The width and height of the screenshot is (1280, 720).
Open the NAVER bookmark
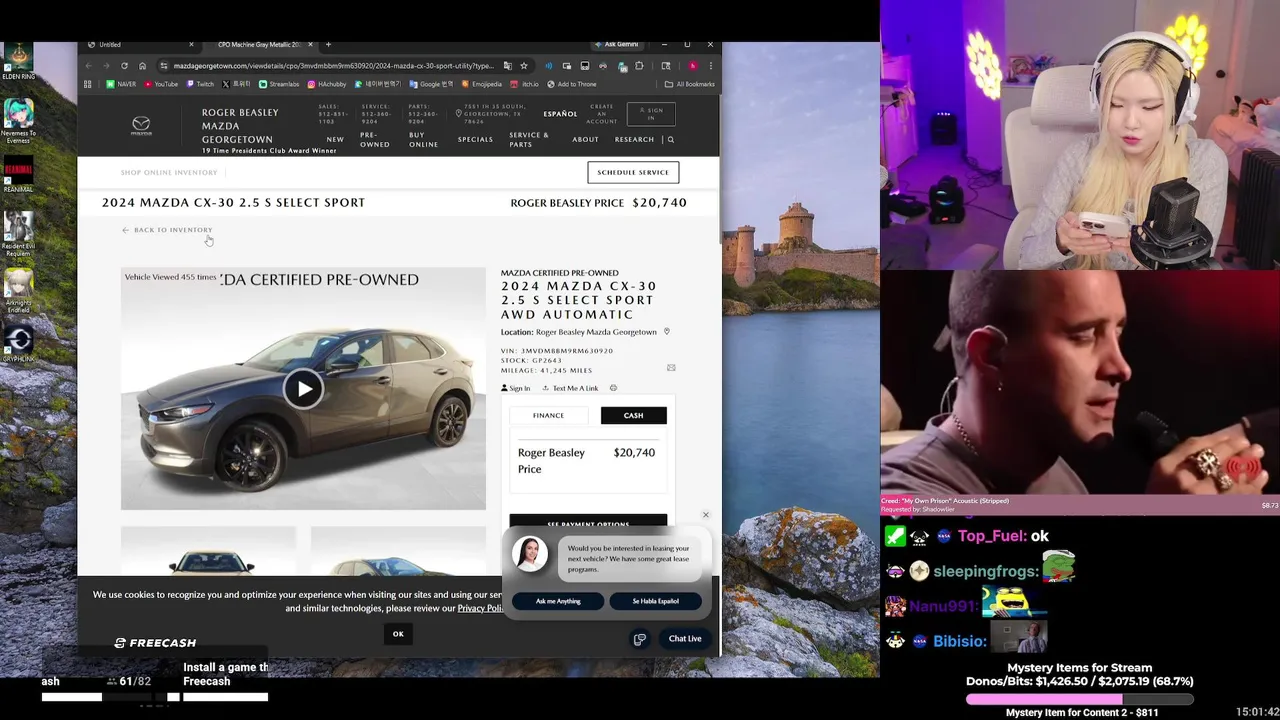tap(122, 84)
